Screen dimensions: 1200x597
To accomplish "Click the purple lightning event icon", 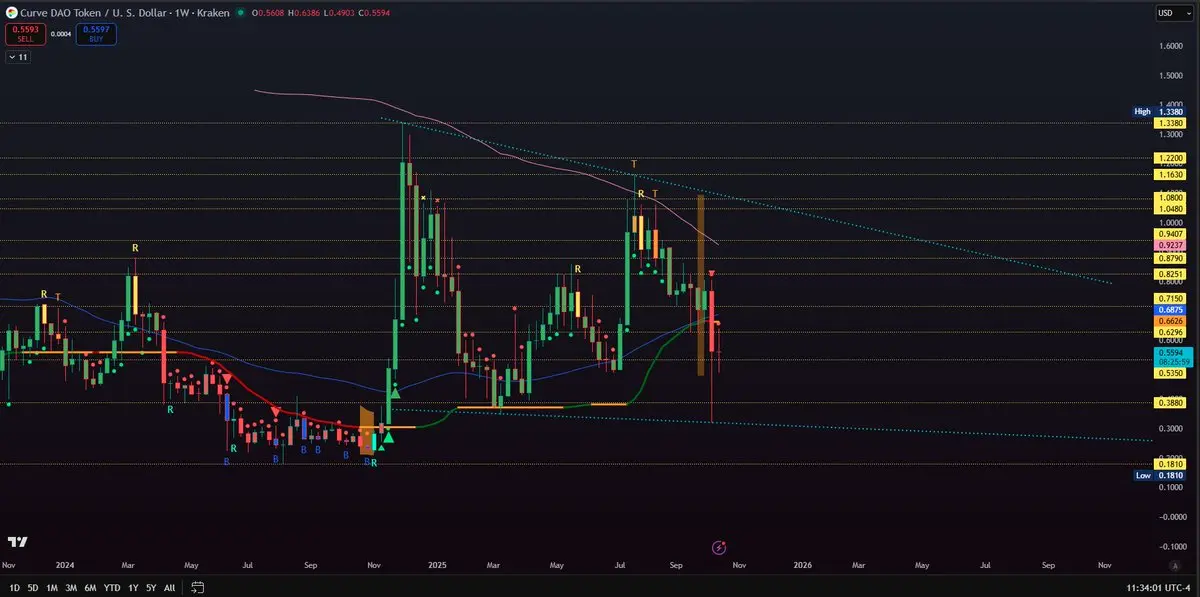I will pyautogui.click(x=718, y=546).
